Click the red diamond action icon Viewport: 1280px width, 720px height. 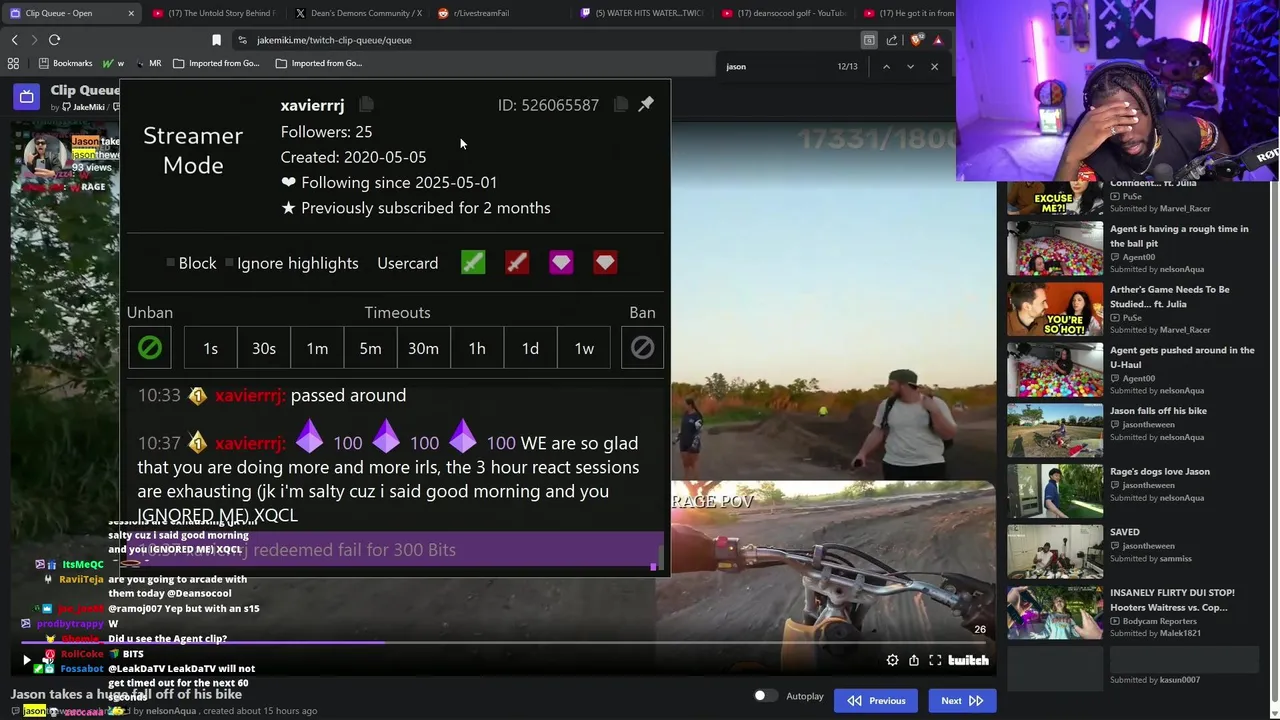point(605,263)
